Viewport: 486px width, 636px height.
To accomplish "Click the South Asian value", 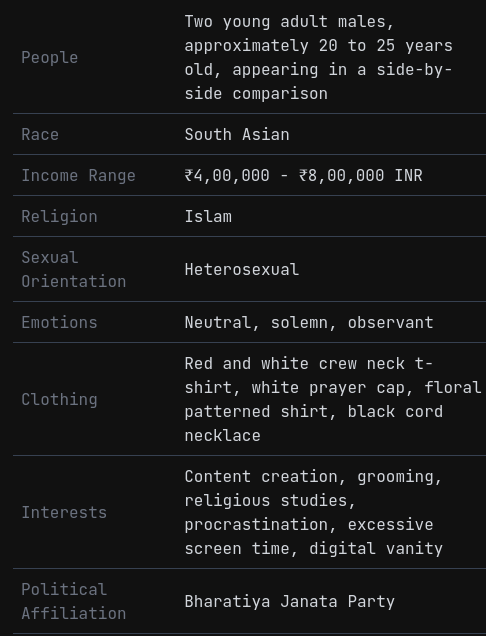I will click(x=237, y=134).
